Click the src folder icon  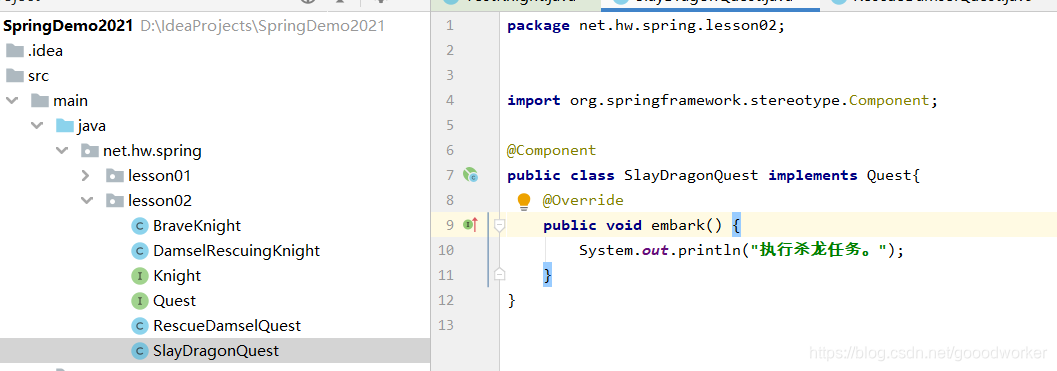pos(14,76)
